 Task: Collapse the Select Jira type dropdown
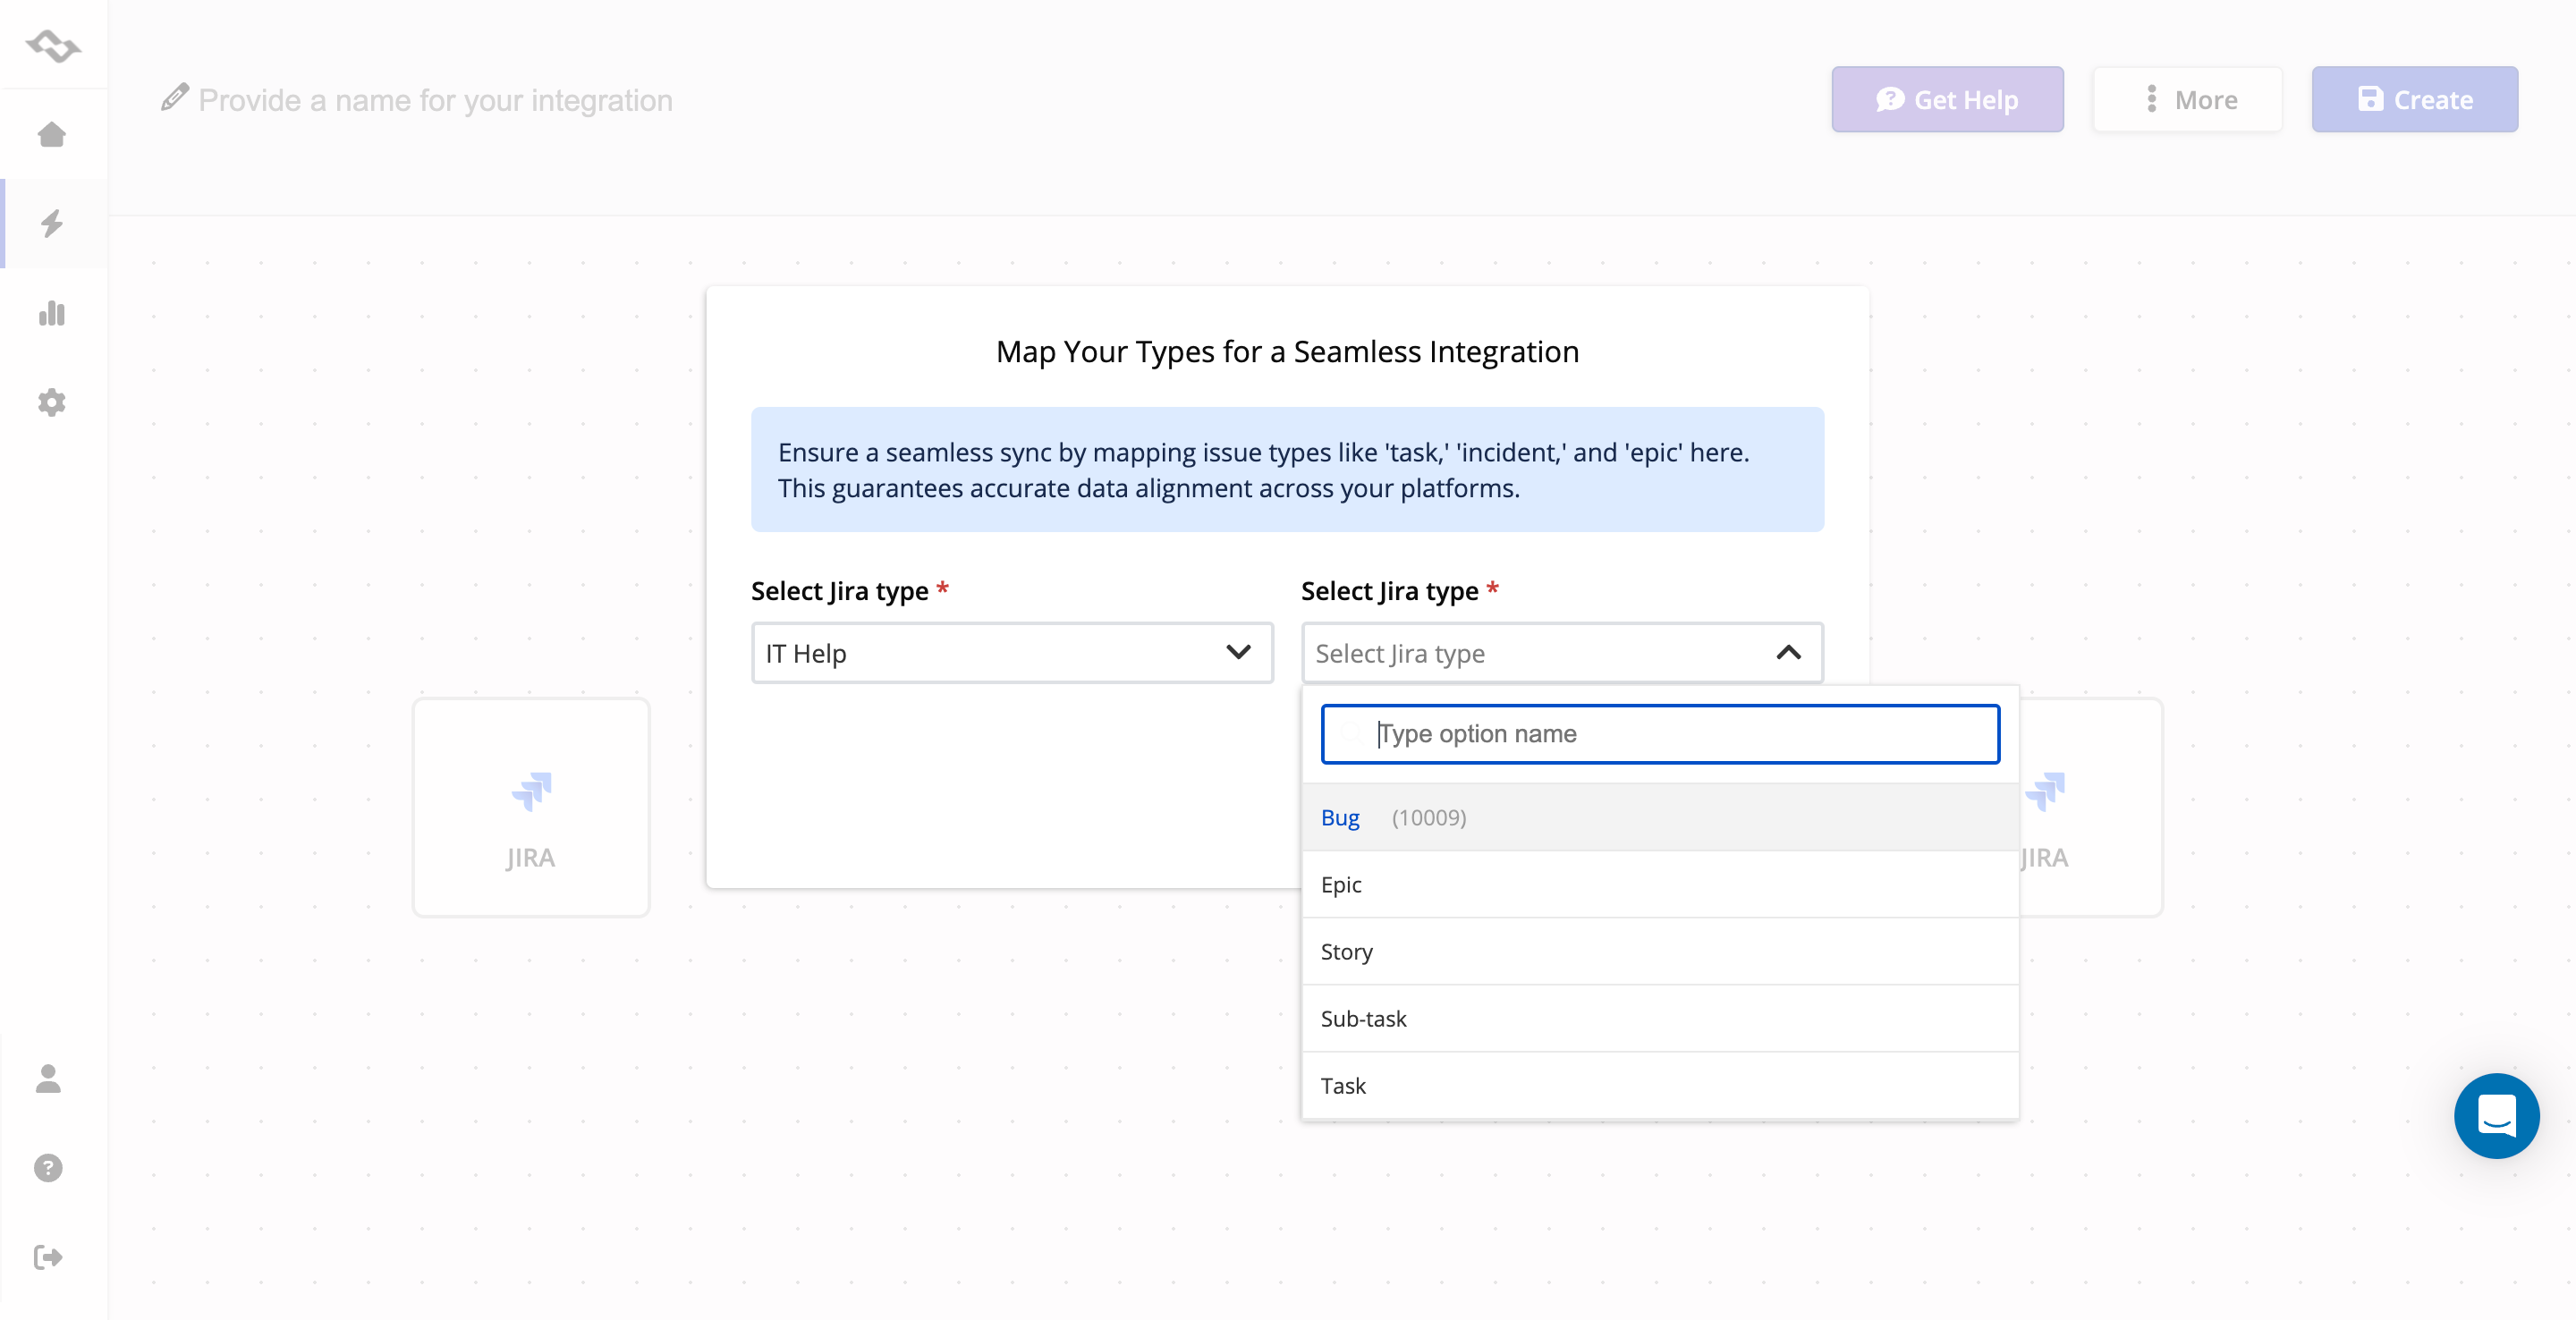pos(1562,653)
